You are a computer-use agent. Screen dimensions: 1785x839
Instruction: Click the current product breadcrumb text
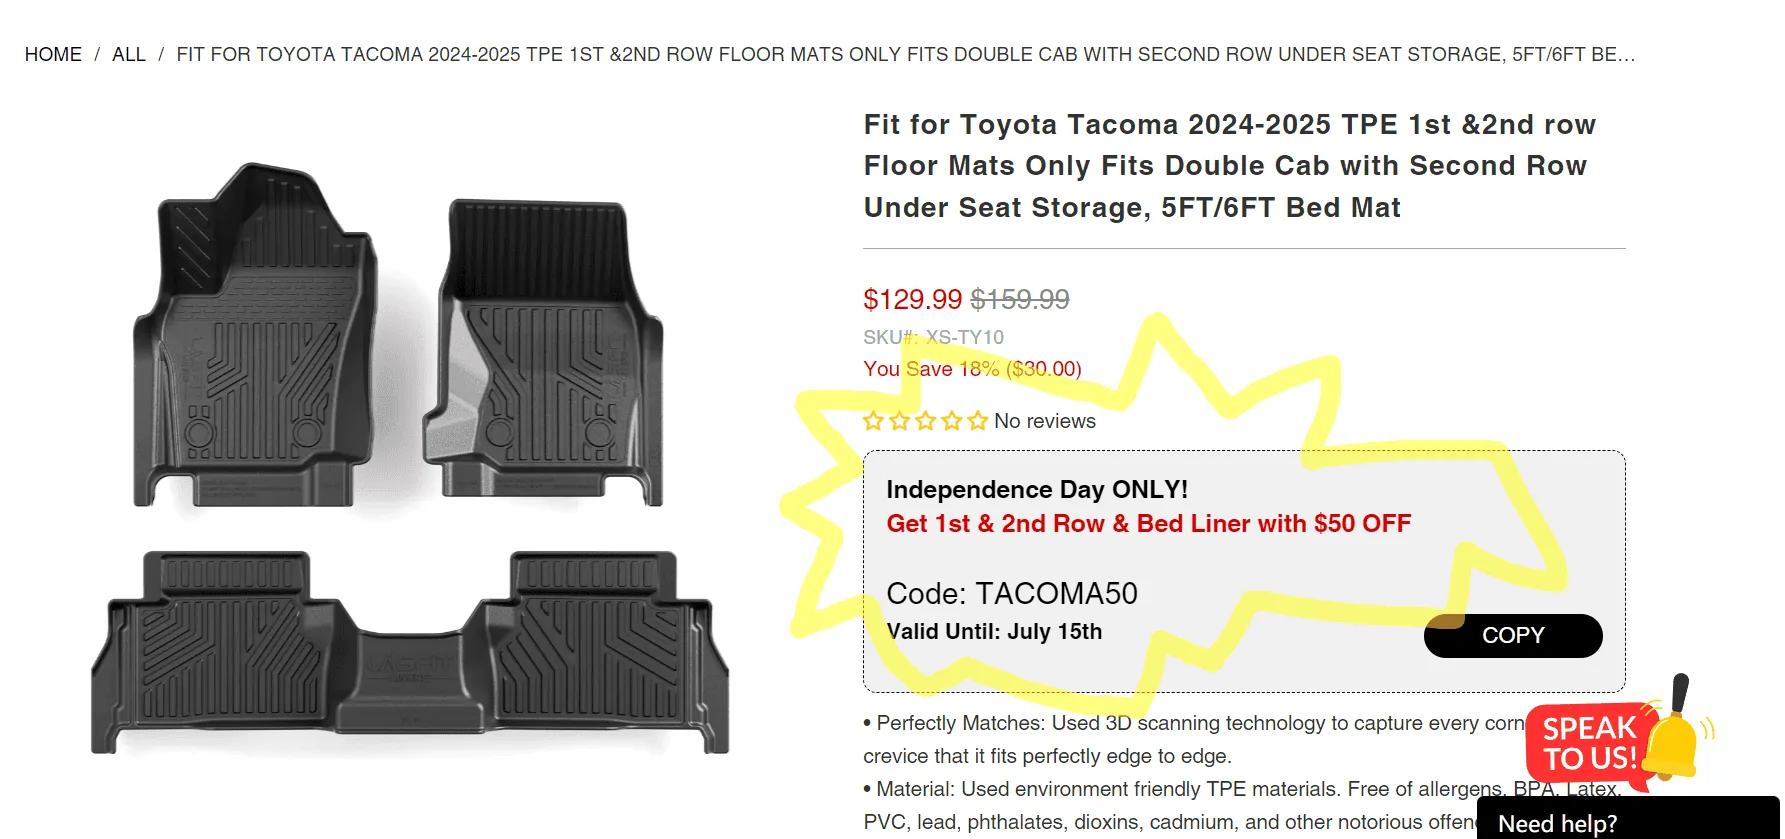[905, 55]
